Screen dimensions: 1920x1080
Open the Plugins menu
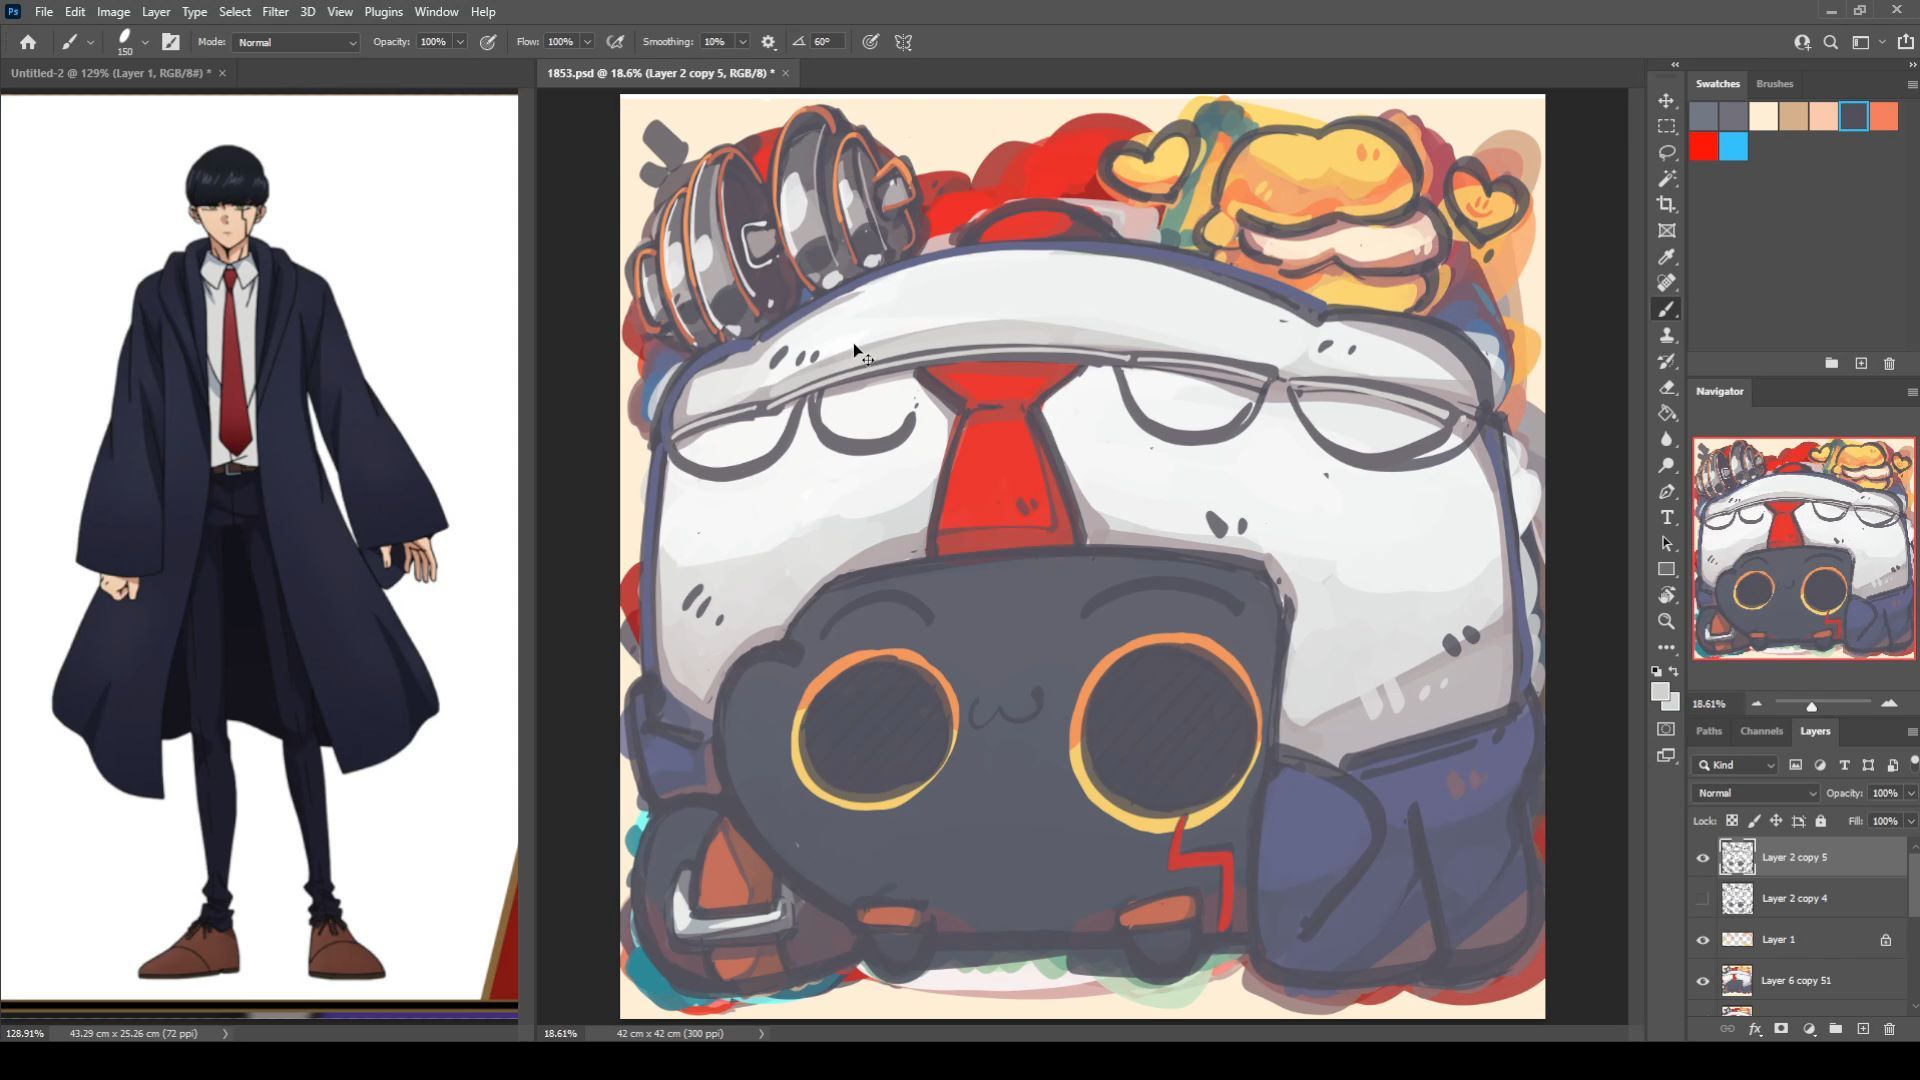tap(383, 12)
